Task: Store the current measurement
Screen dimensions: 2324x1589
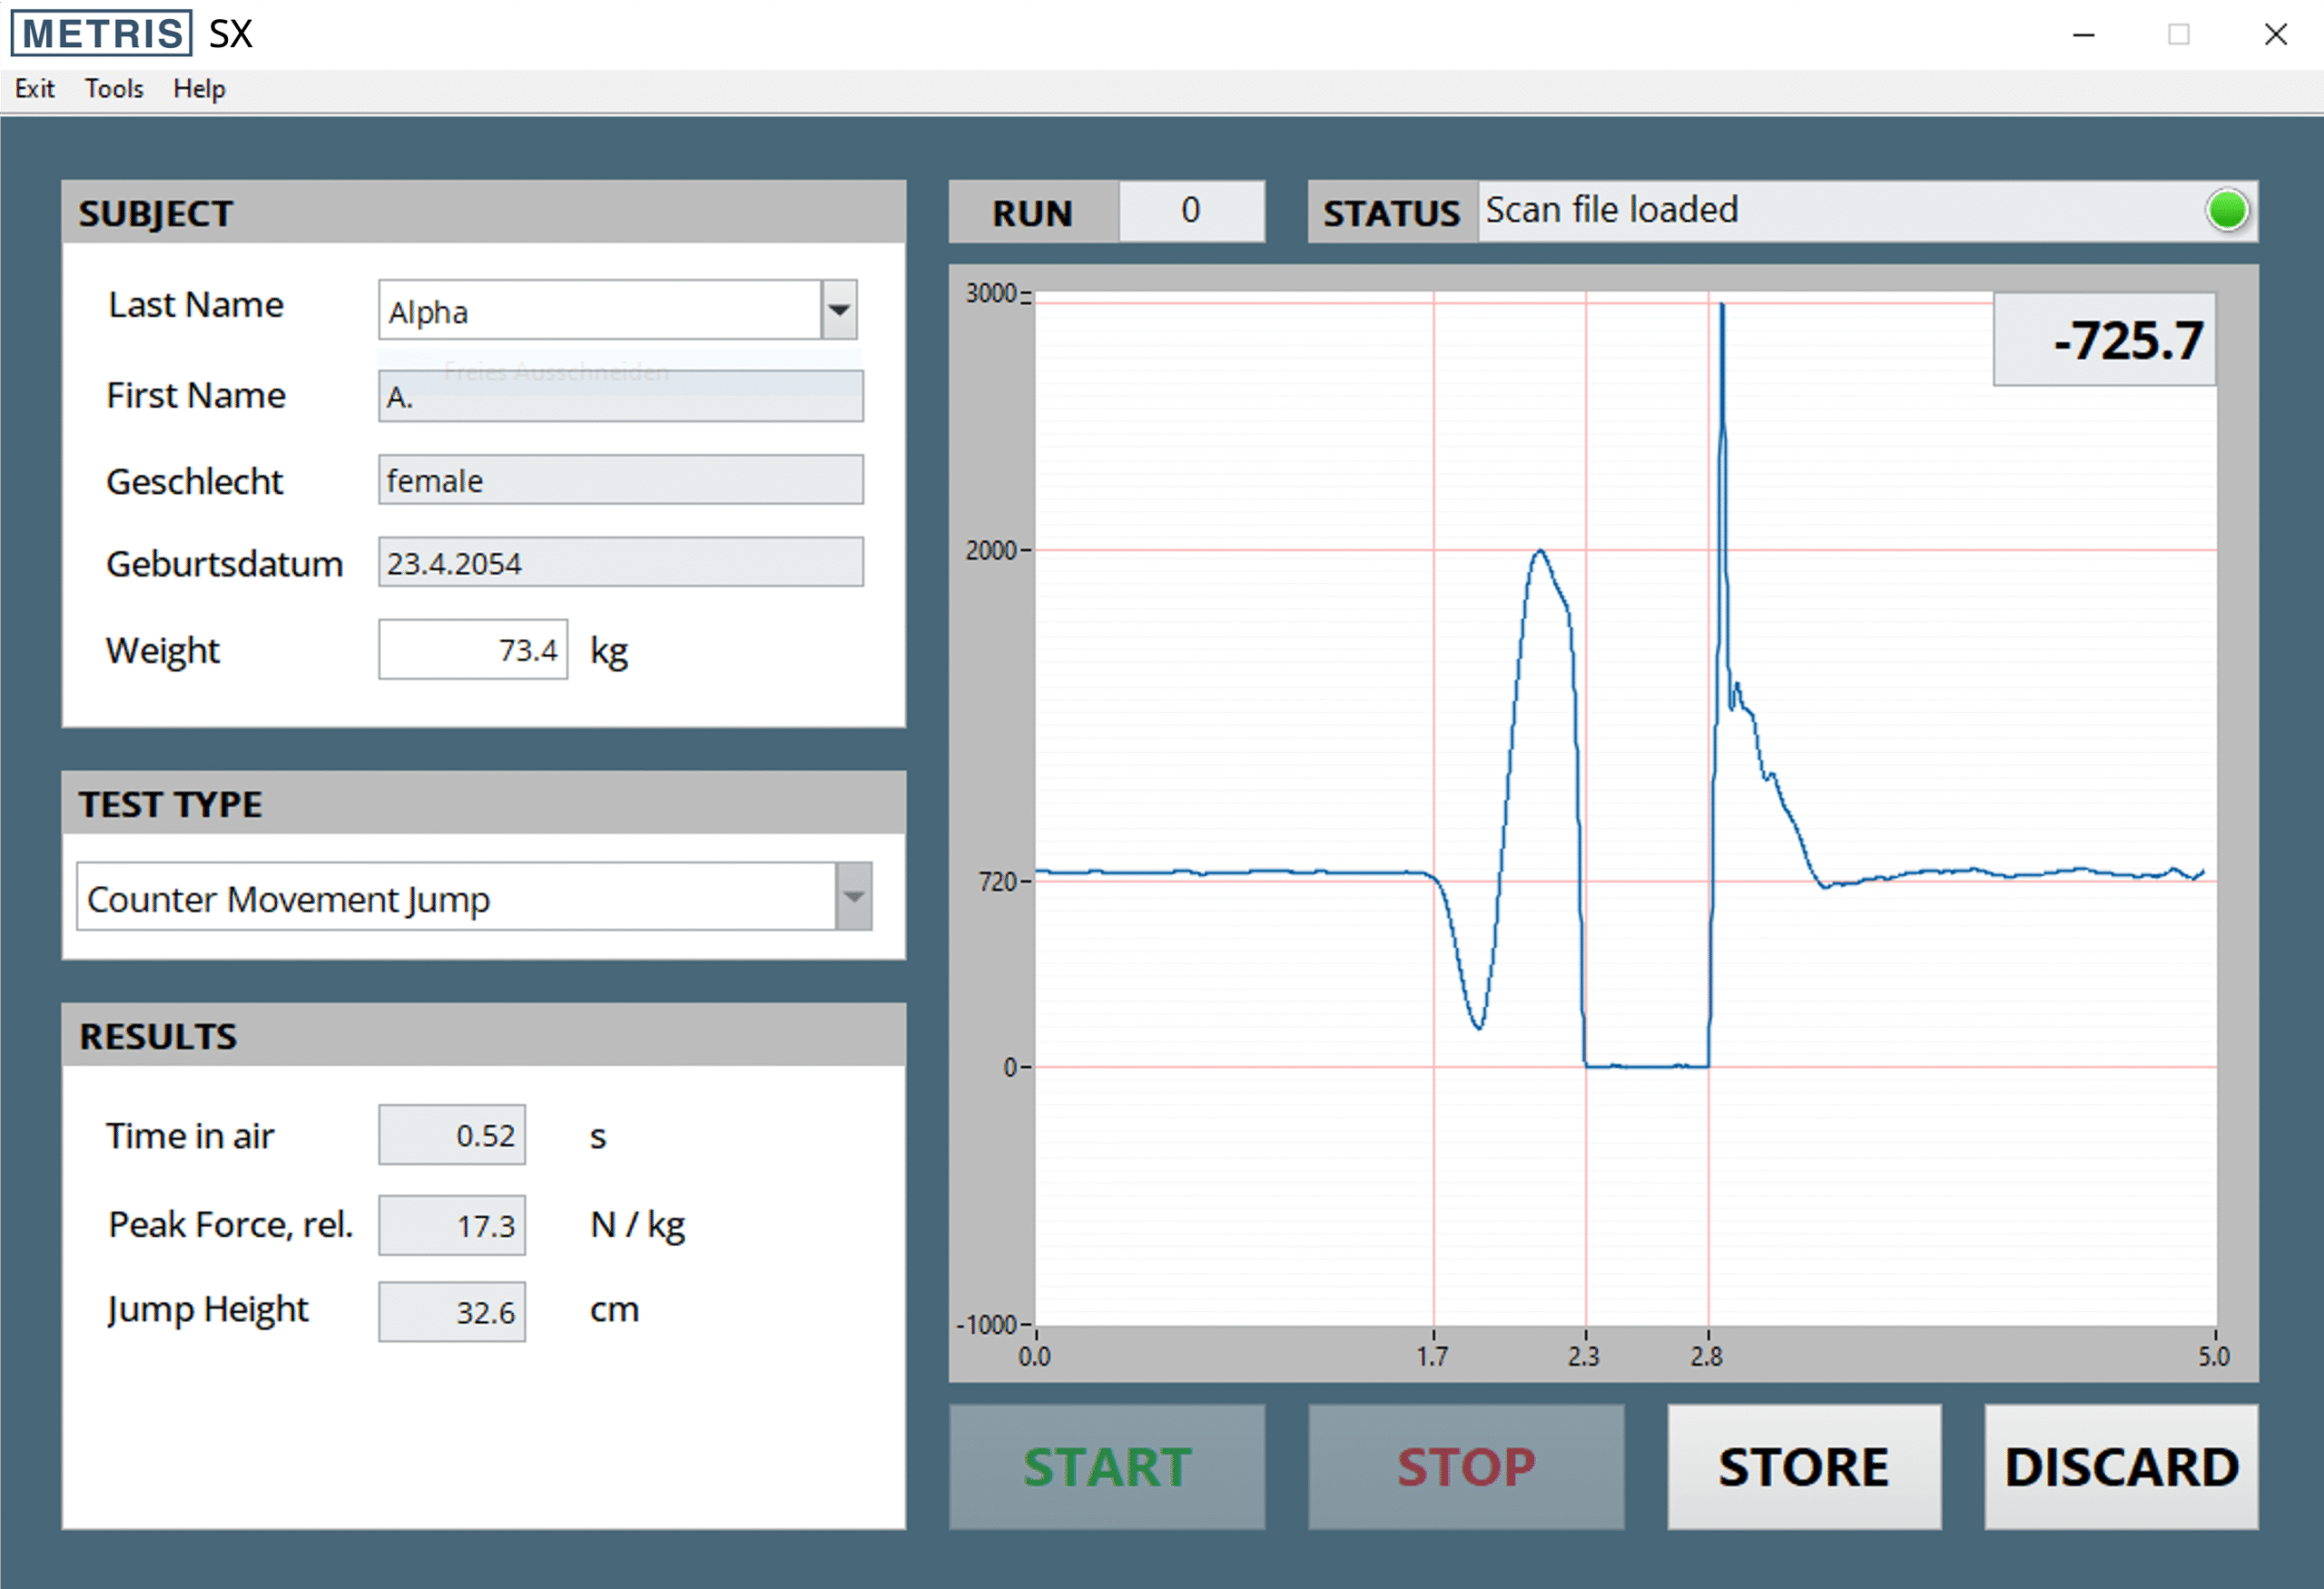Action: (x=1802, y=1466)
